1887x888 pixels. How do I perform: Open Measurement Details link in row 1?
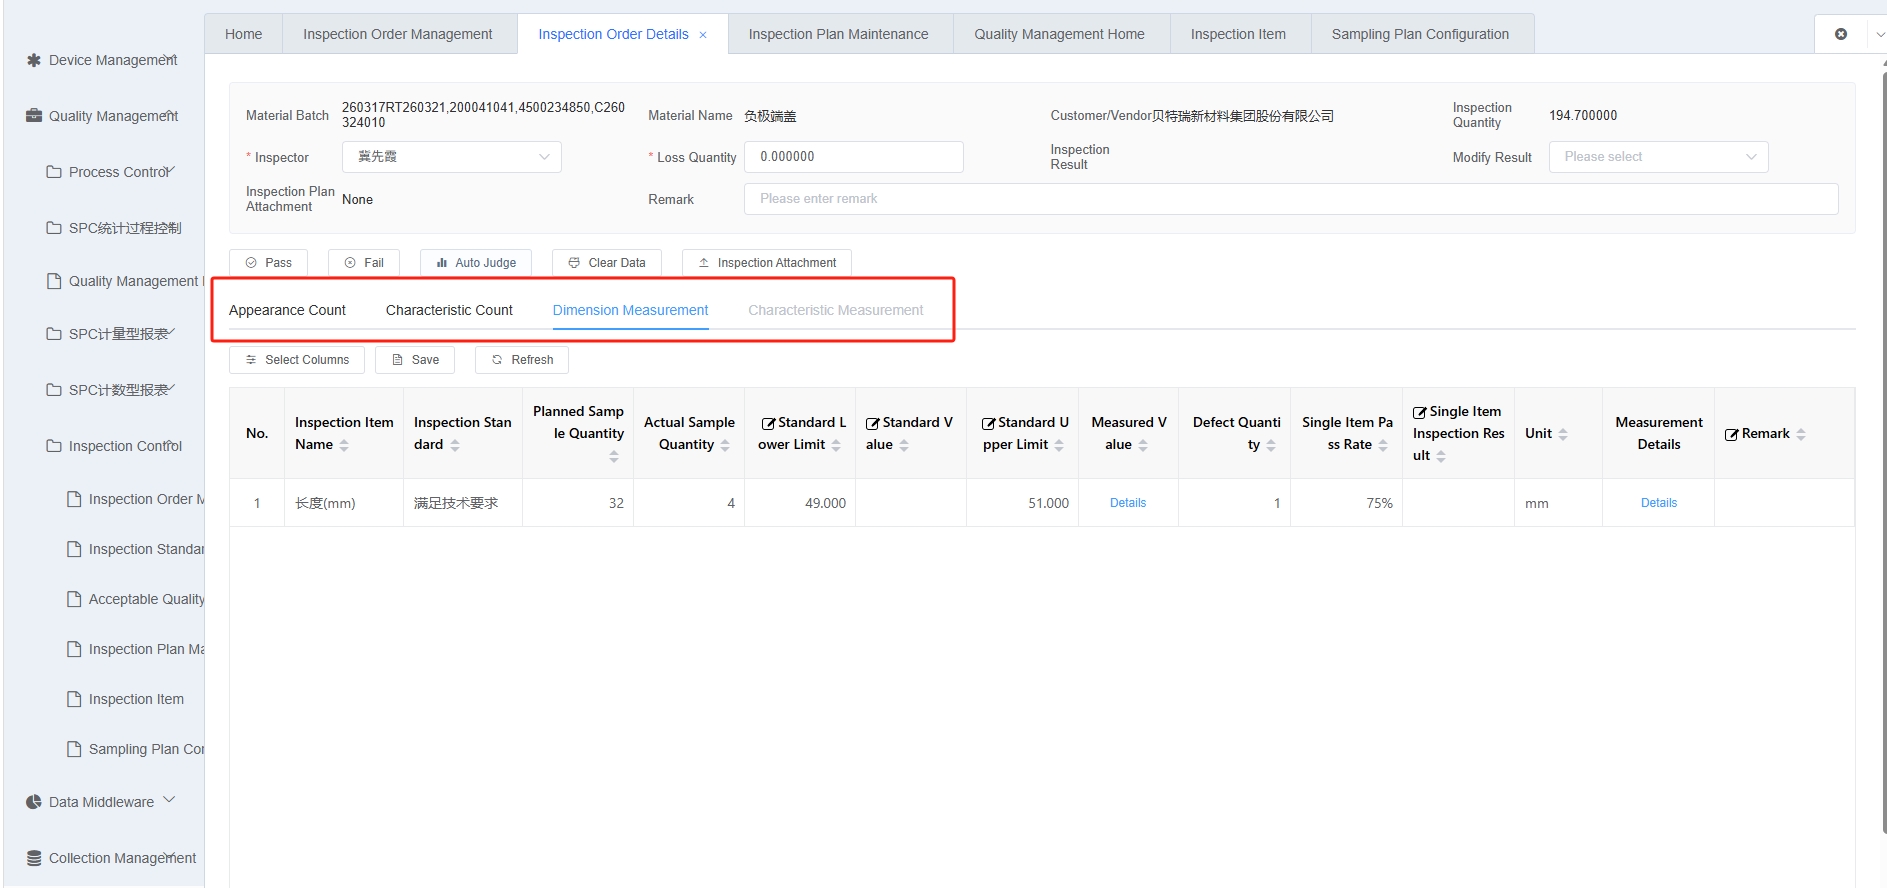1659,503
